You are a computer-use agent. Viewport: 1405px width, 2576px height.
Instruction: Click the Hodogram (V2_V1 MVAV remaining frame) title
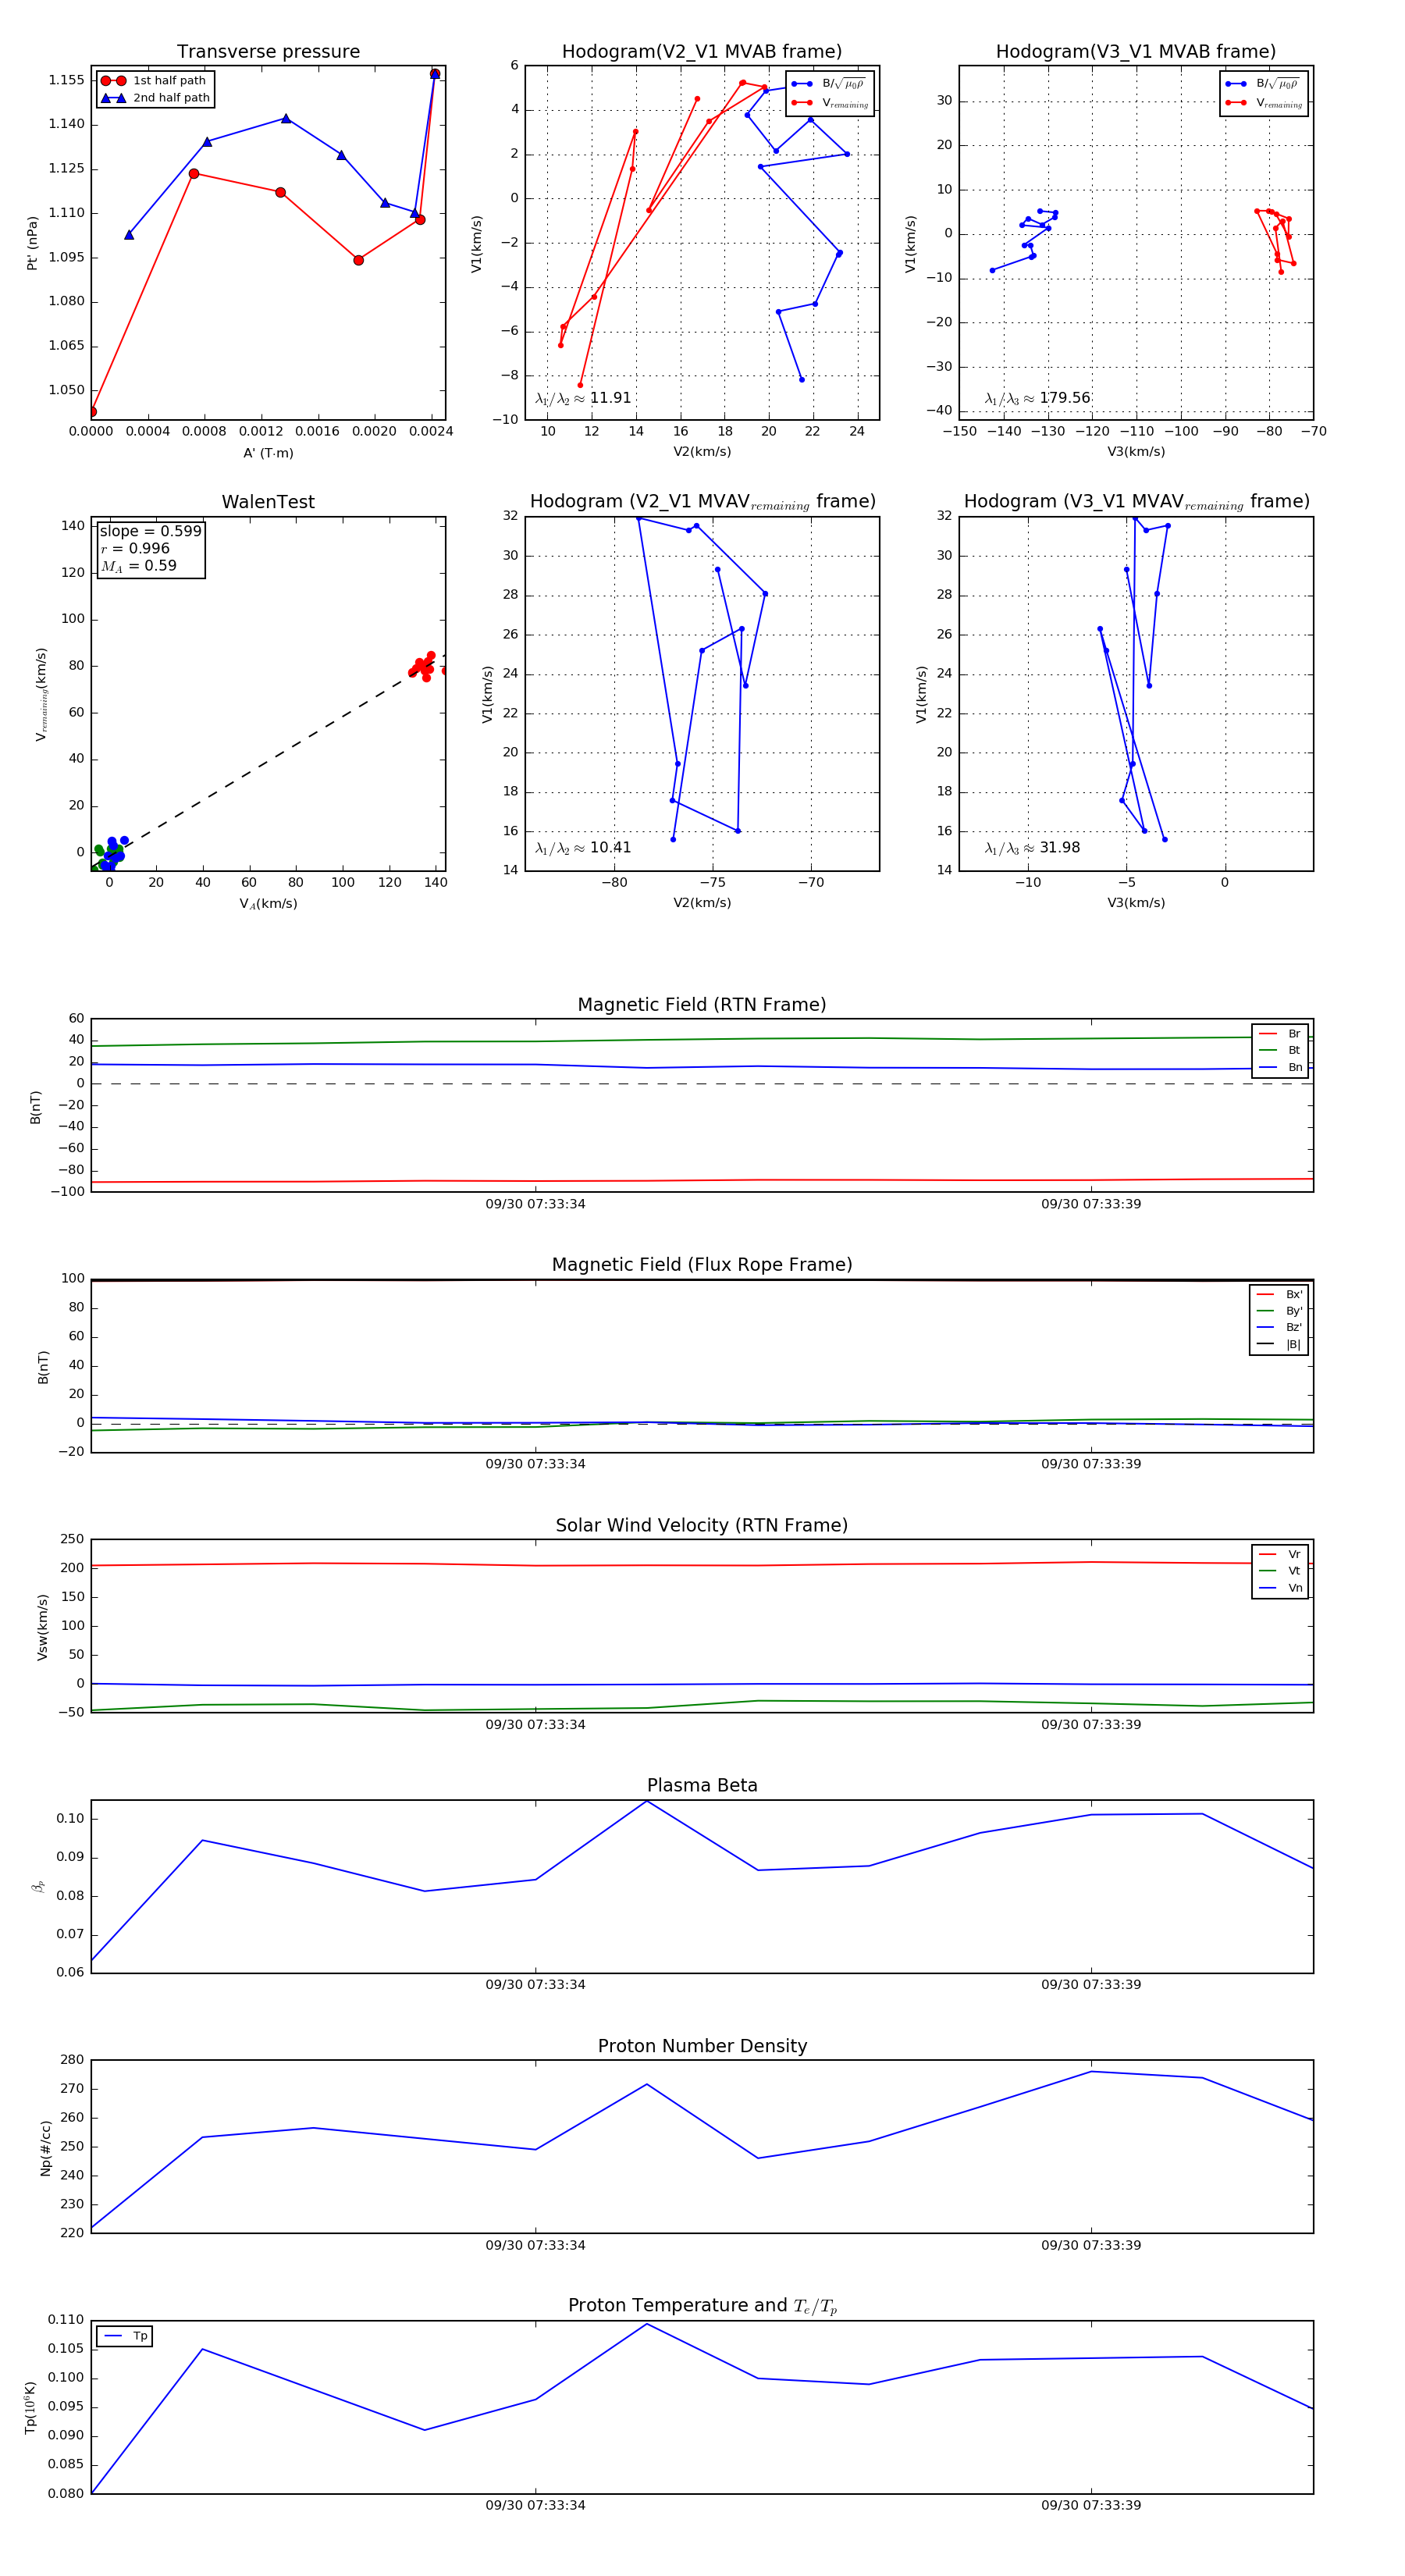point(702,502)
